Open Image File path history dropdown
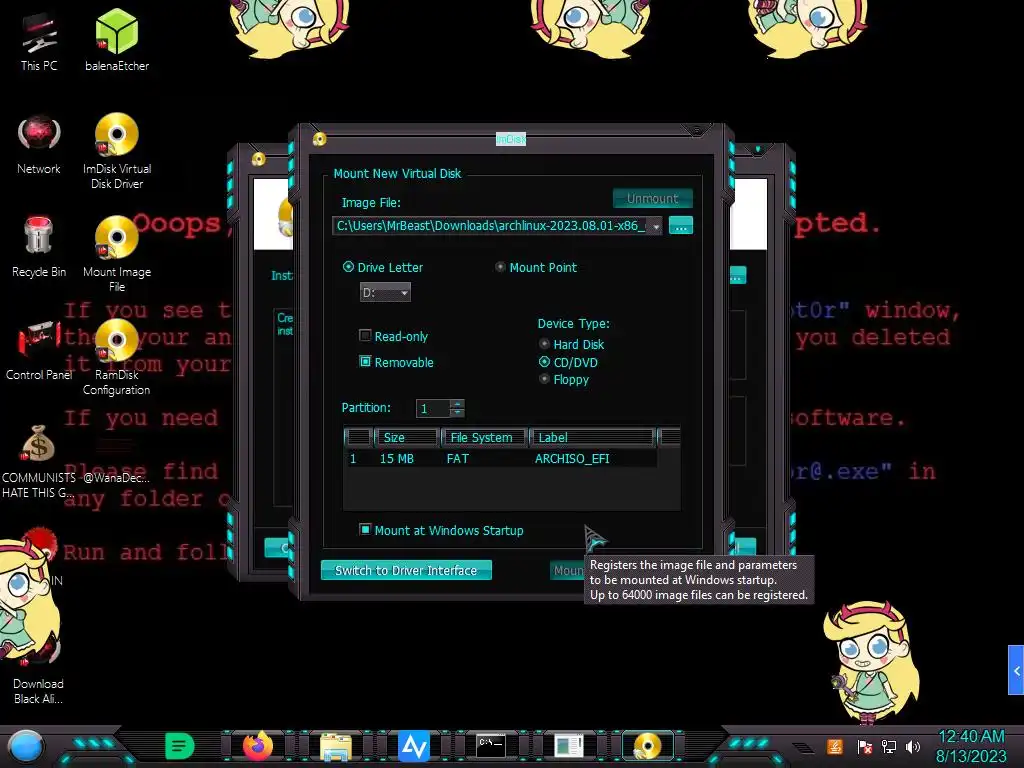The image size is (1024, 768). pyautogui.click(x=656, y=226)
